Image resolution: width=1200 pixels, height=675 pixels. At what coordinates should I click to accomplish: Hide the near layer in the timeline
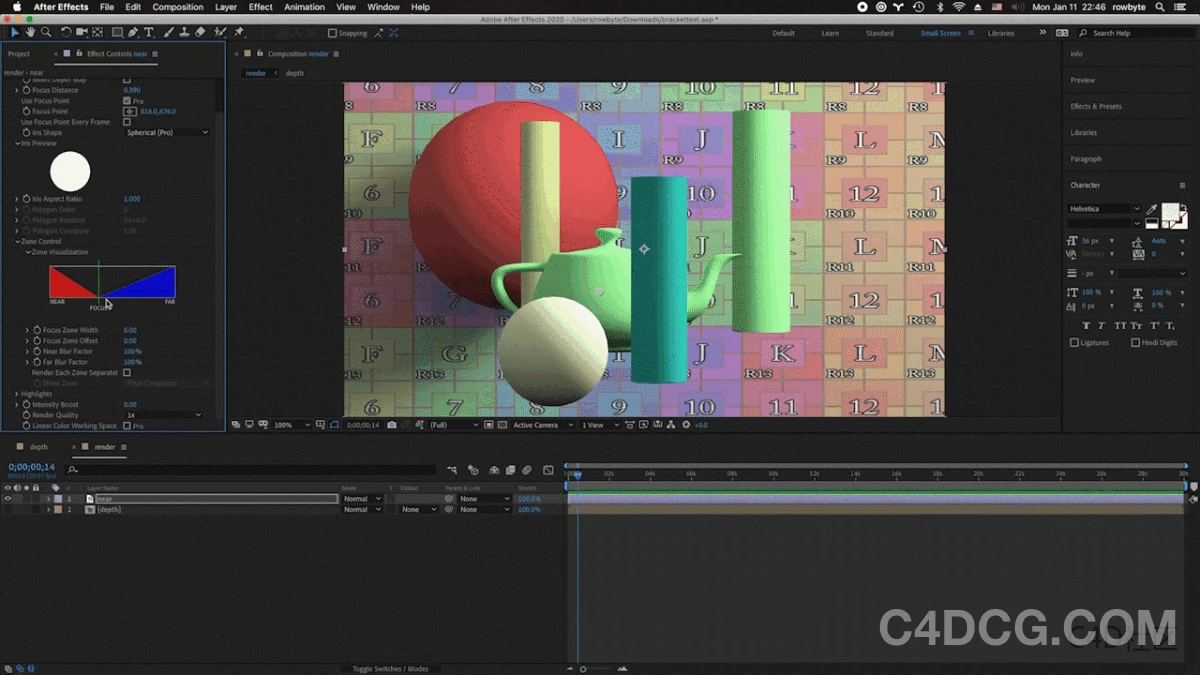8,498
